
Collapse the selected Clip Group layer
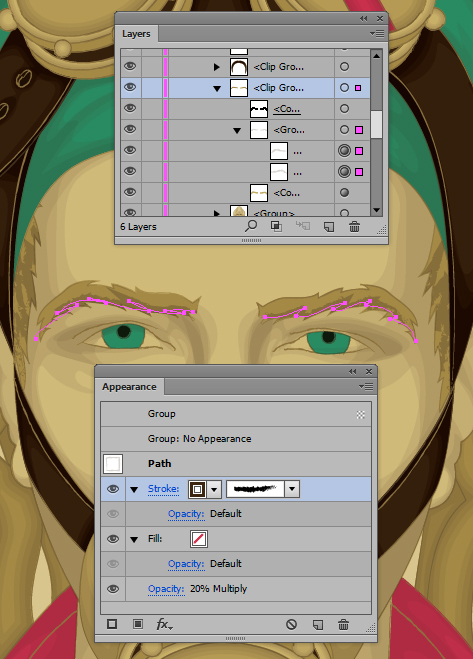(x=217, y=88)
